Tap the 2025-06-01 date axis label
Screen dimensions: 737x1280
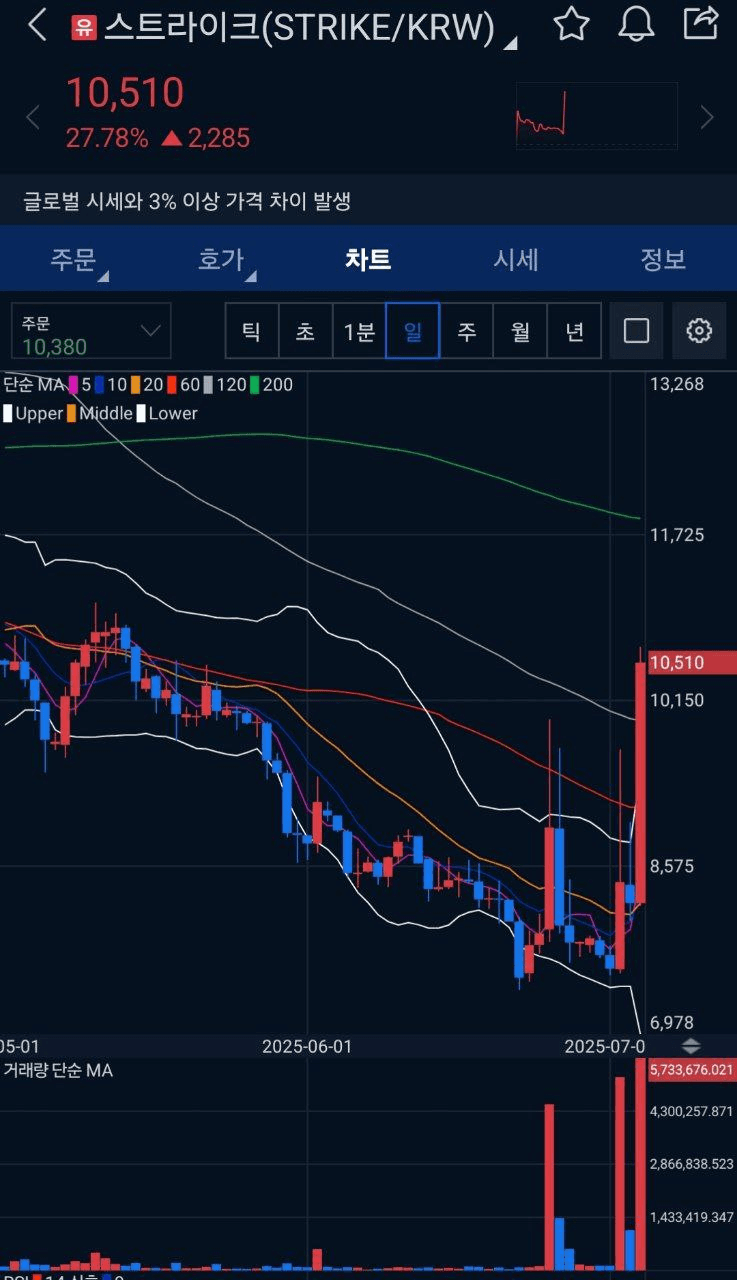click(x=307, y=1046)
